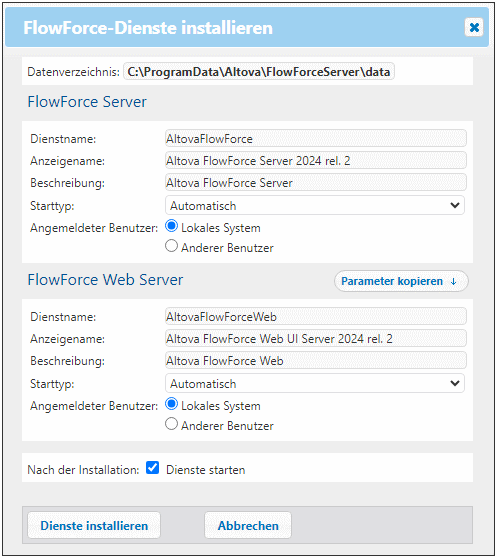
Task: Select Anderer Benutzer for FlowForce Server
Action: click(171, 246)
